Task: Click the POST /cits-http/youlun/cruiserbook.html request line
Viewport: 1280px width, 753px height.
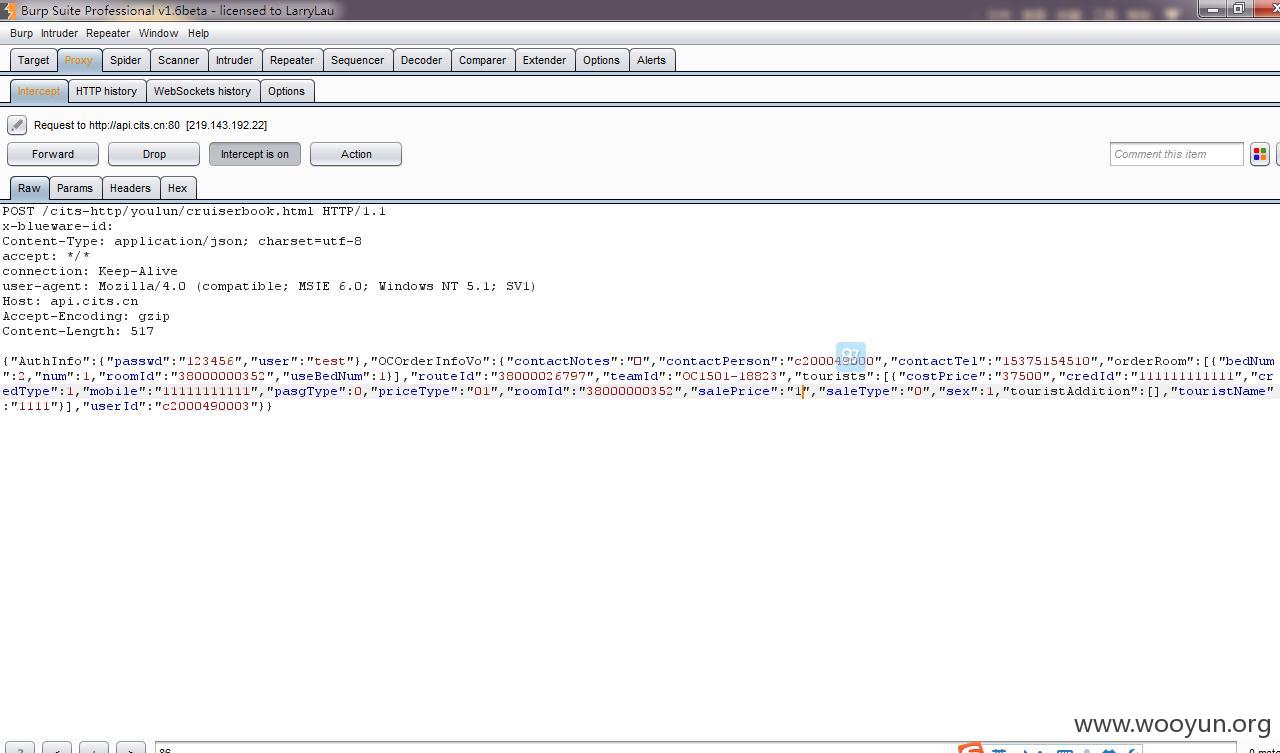Action: [194, 211]
